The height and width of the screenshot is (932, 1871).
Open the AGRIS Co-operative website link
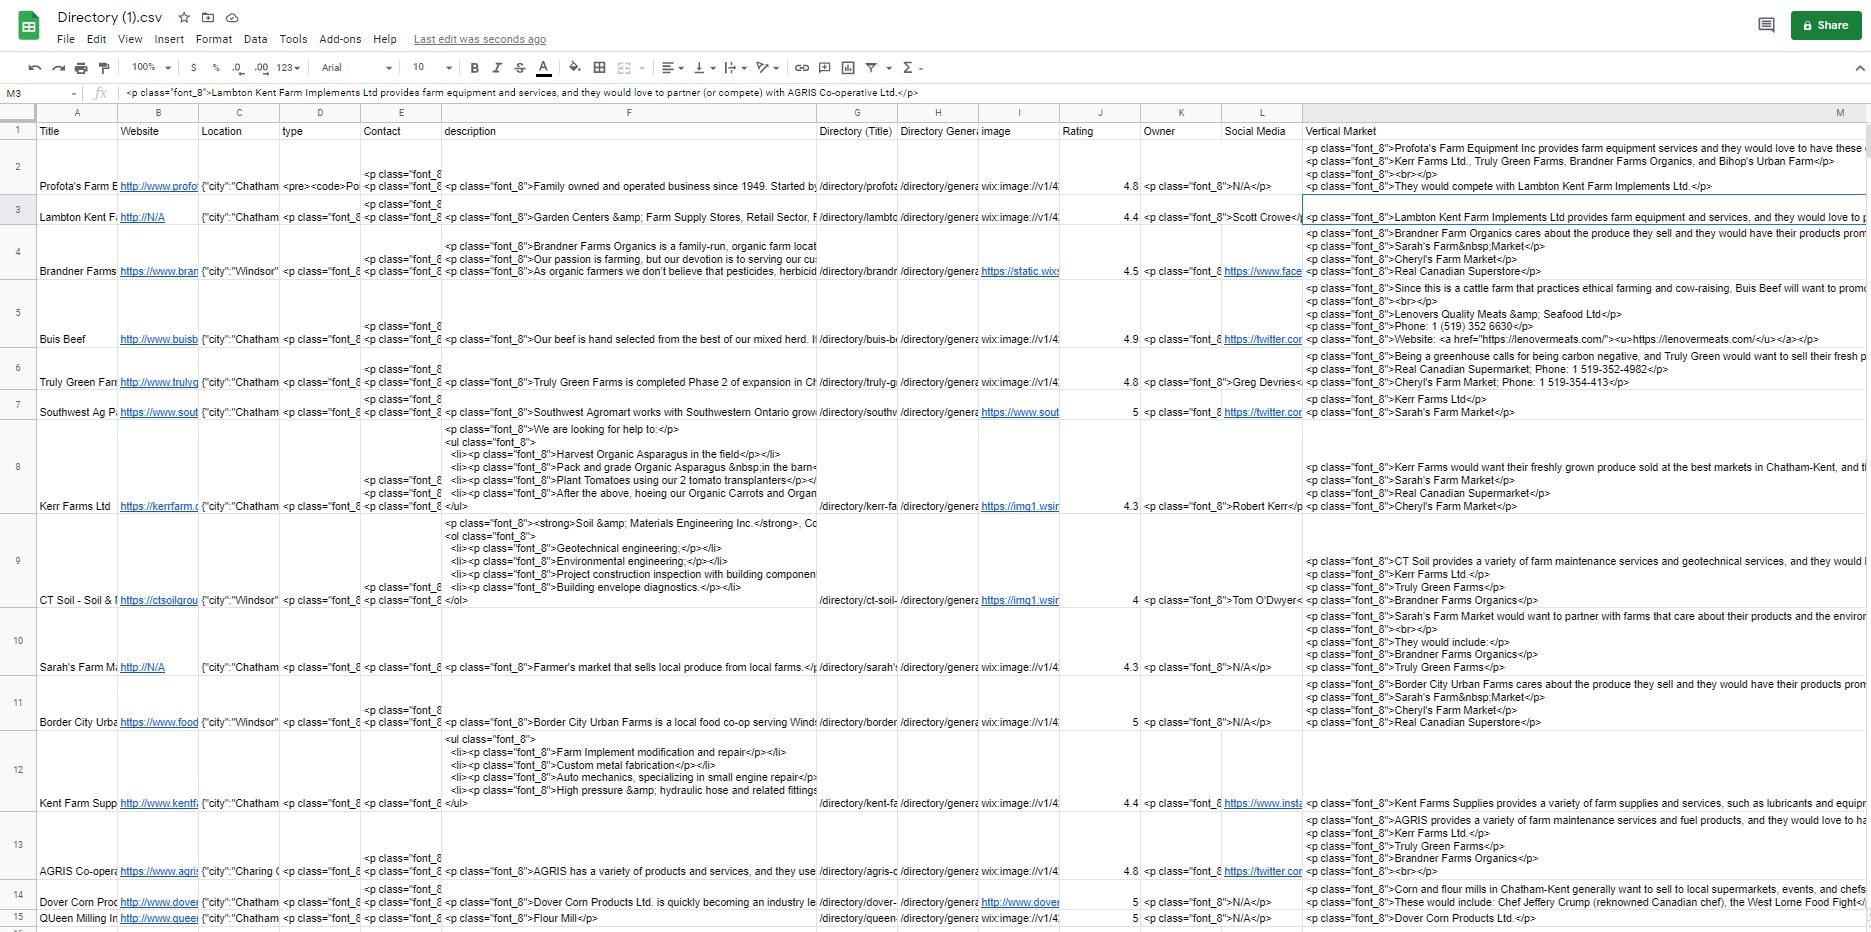pyautogui.click(x=159, y=871)
